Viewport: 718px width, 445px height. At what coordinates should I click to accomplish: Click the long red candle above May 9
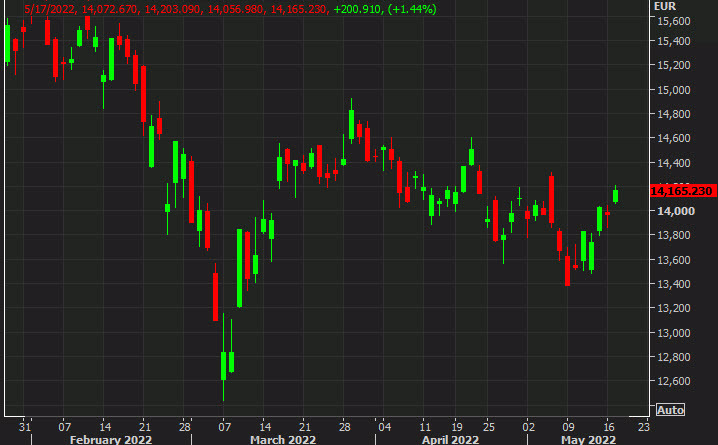click(x=551, y=200)
